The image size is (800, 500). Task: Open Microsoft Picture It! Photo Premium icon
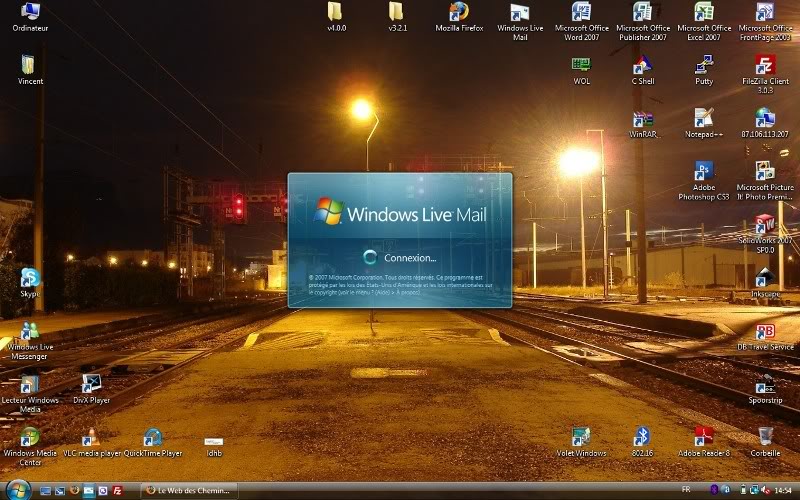pos(765,181)
